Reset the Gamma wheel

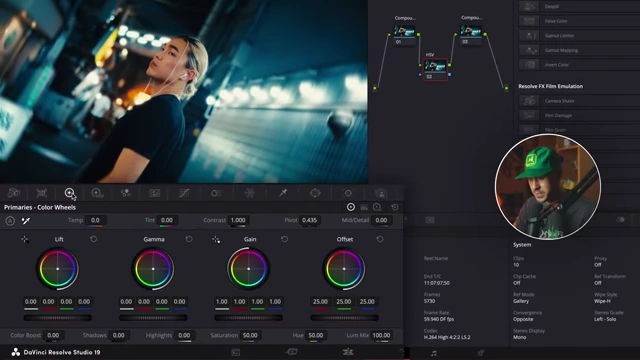189,239
